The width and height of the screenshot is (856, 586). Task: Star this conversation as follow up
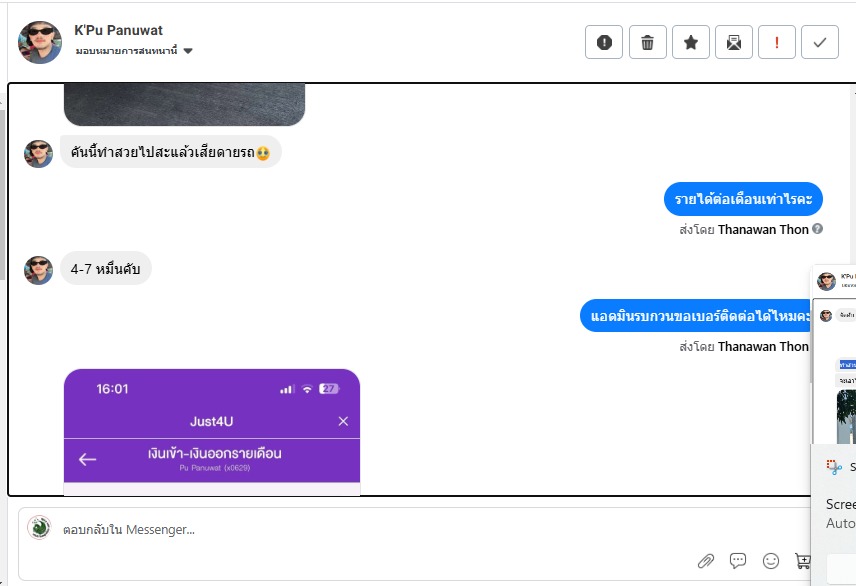(691, 42)
